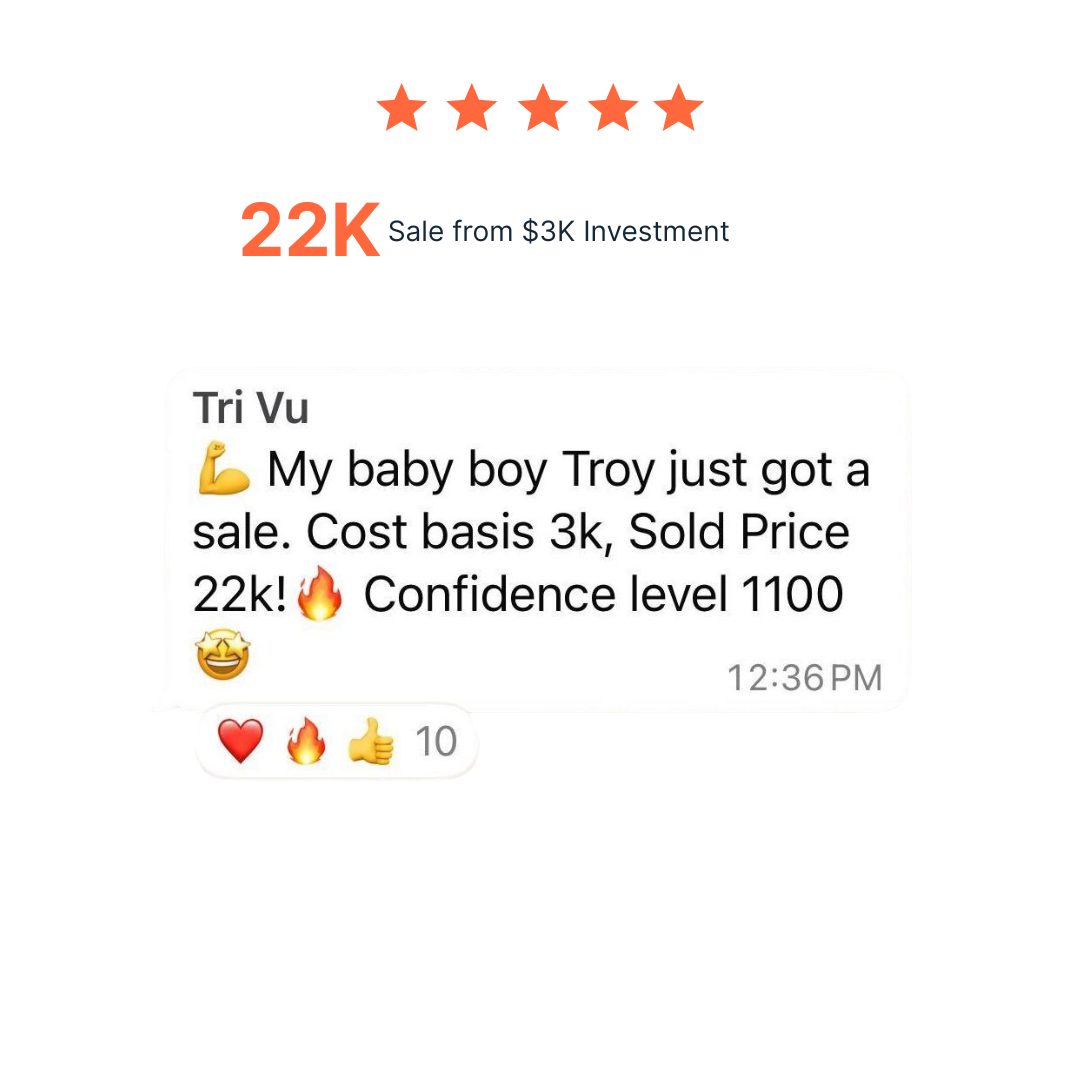Click the reaction count "10"
Image resolution: width=1080 pixels, height=1080 pixels.
435,742
